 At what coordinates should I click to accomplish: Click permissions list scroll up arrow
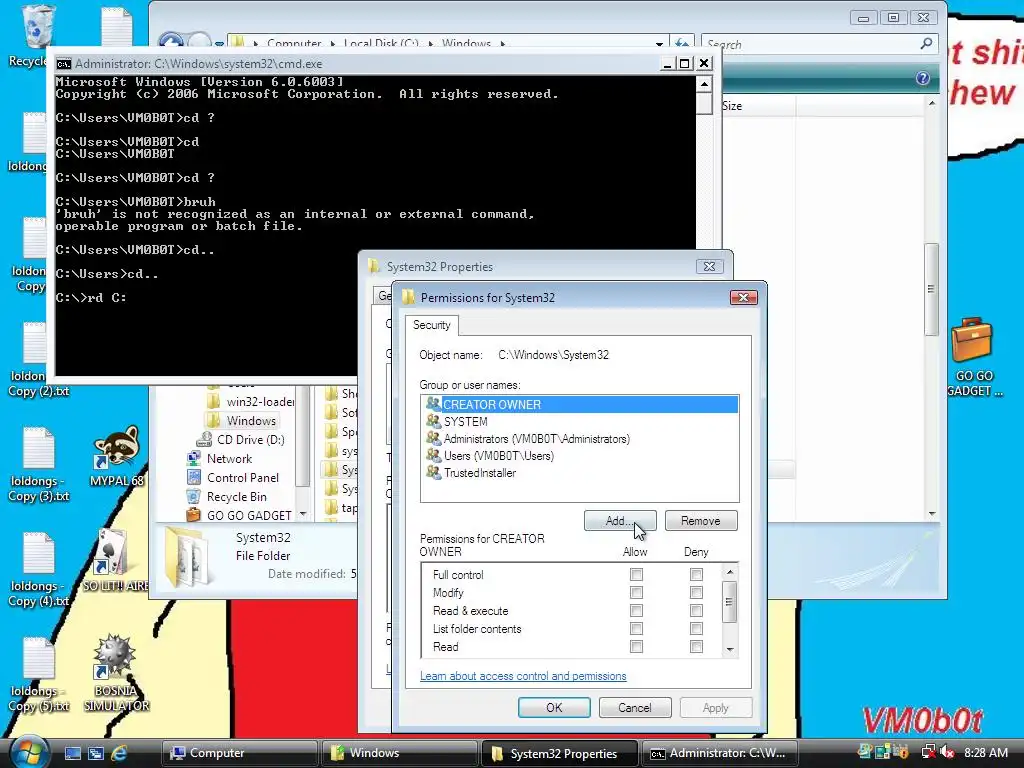[730, 572]
